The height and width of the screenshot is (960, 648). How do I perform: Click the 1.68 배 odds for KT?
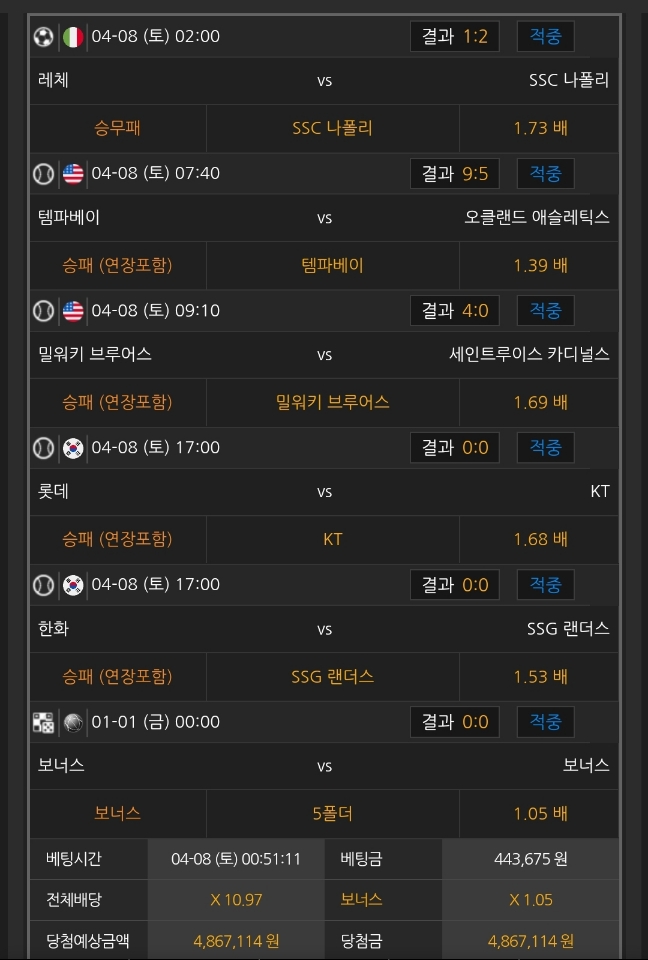point(540,539)
